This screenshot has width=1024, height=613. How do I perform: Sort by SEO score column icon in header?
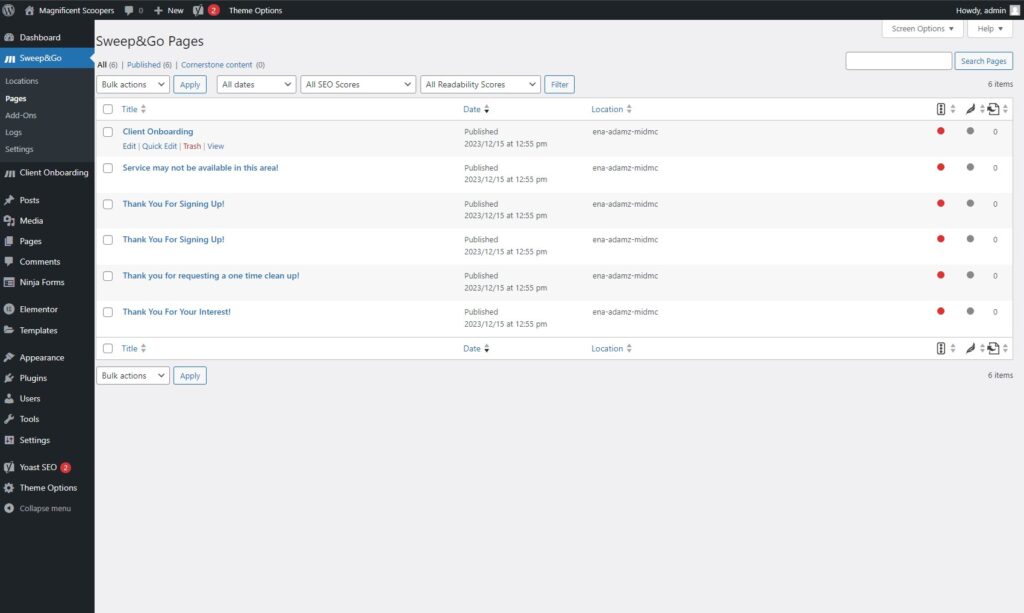(x=940, y=109)
